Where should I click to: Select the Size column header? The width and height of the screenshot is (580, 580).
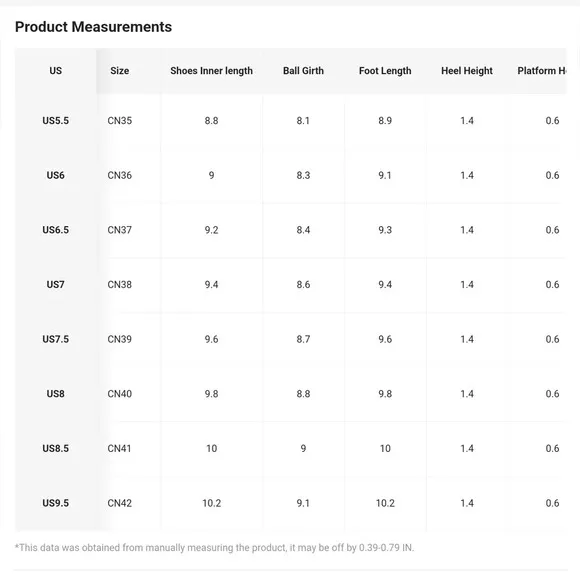119,71
